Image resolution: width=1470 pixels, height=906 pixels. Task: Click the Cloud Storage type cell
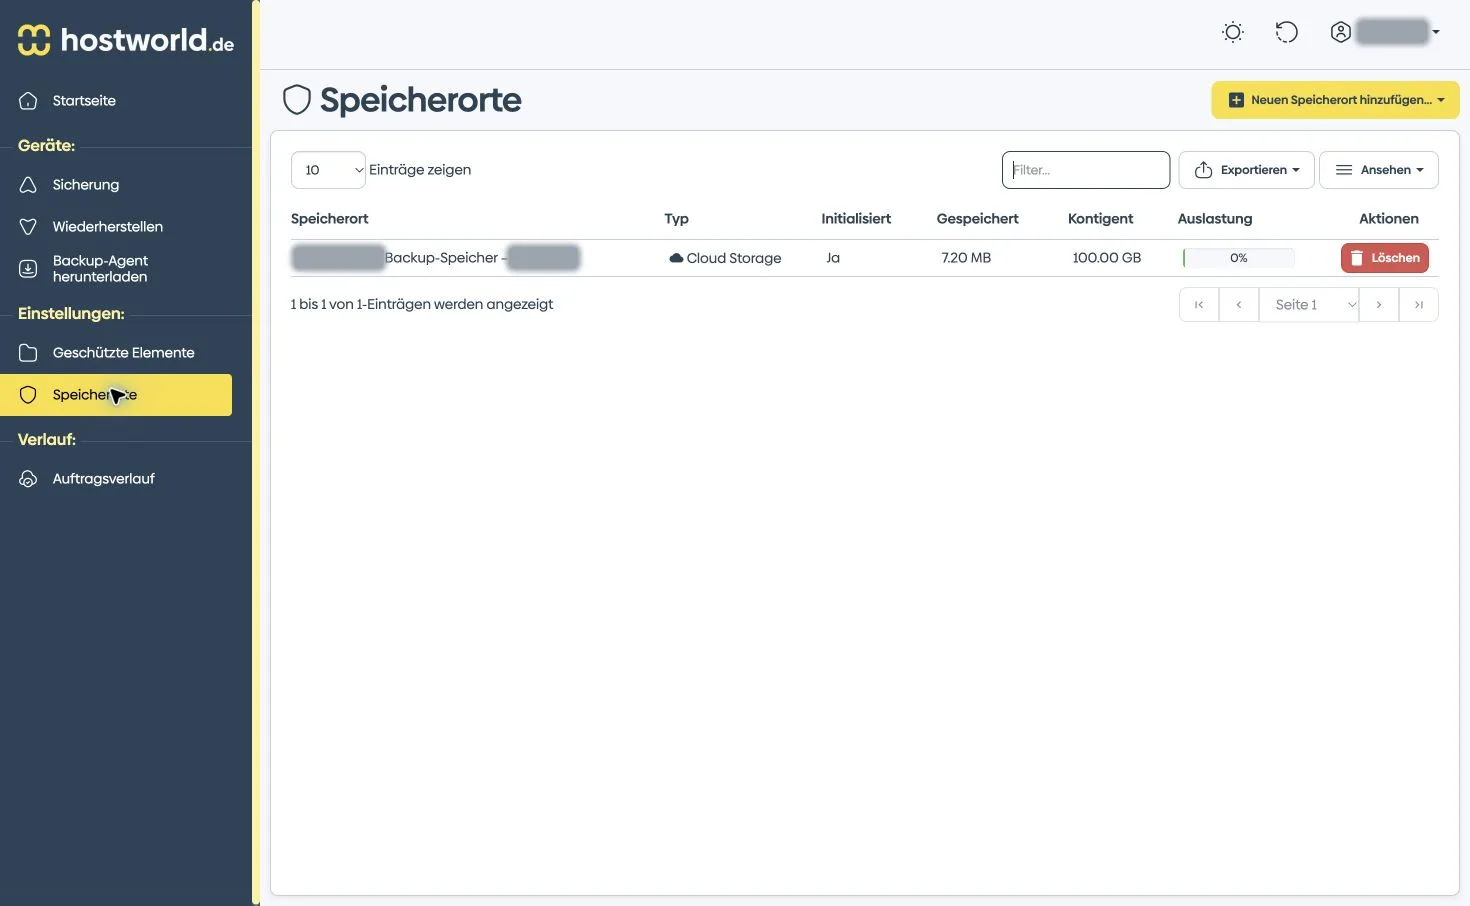(725, 258)
